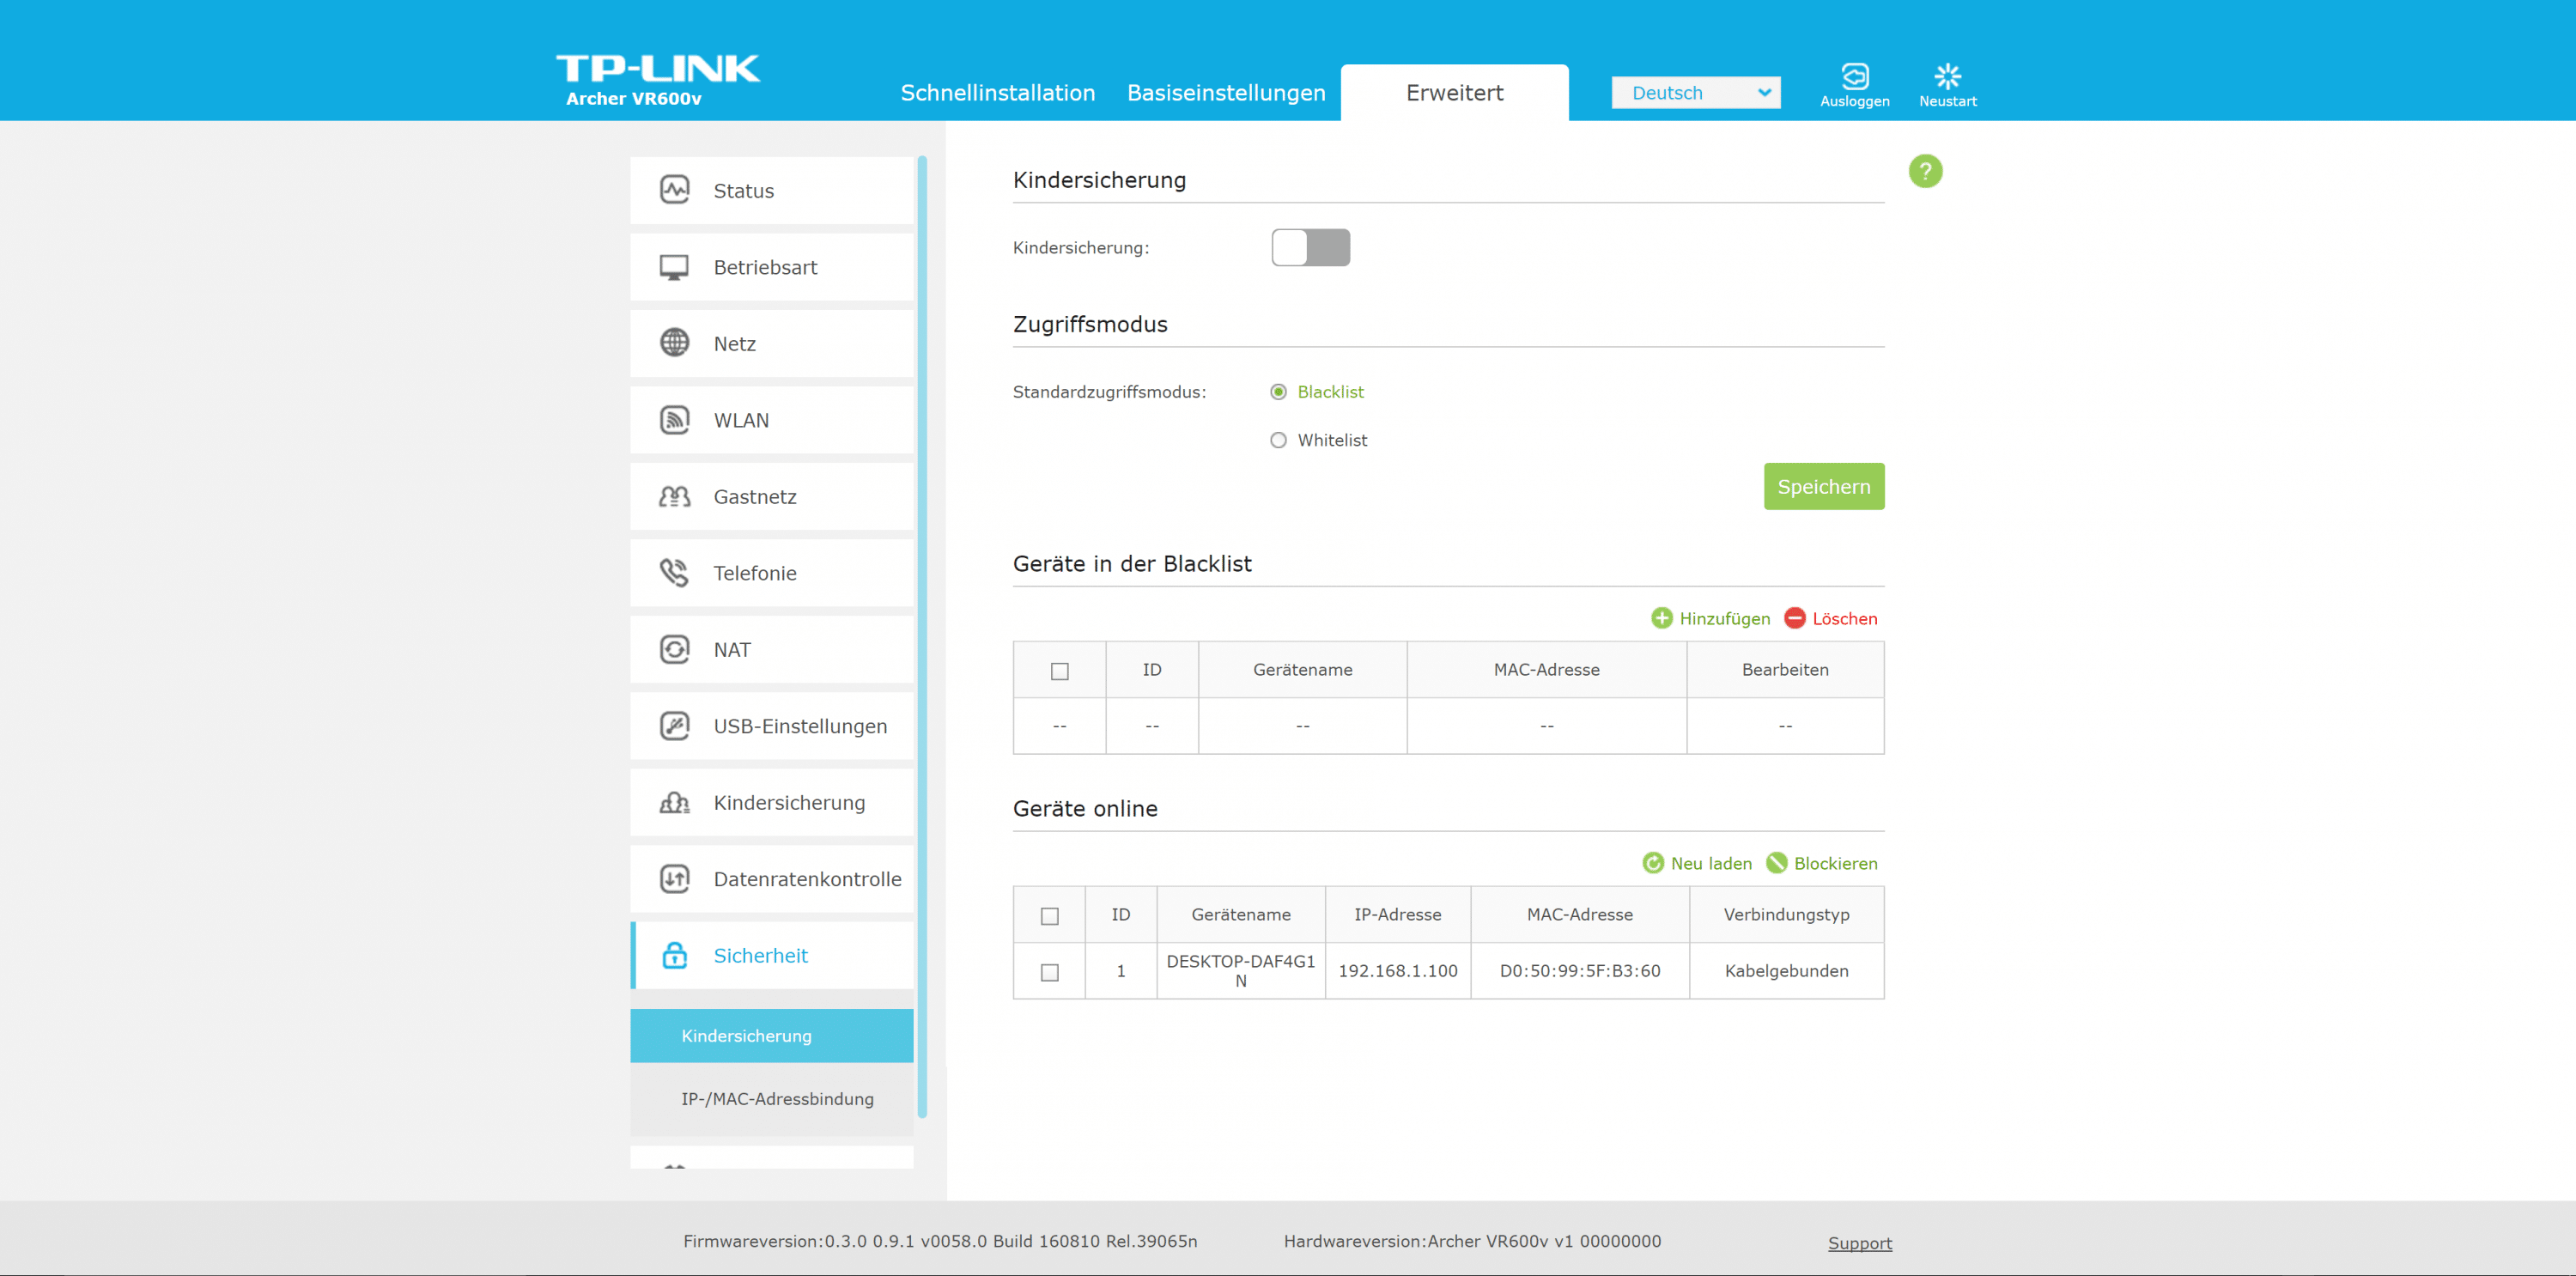The height and width of the screenshot is (1276, 2576).
Task: Click the Neu laden refresh icon
Action: pyautogui.click(x=1653, y=863)
